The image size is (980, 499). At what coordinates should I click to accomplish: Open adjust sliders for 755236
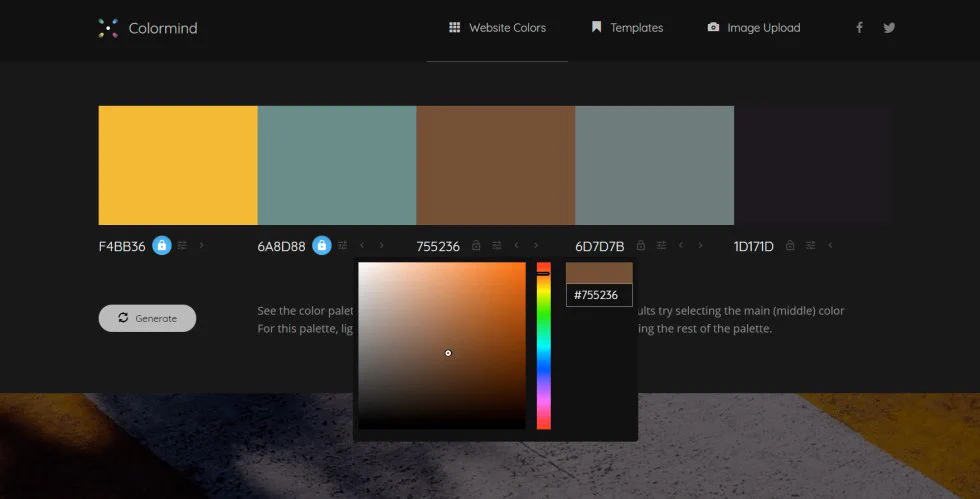coord(497,245)
